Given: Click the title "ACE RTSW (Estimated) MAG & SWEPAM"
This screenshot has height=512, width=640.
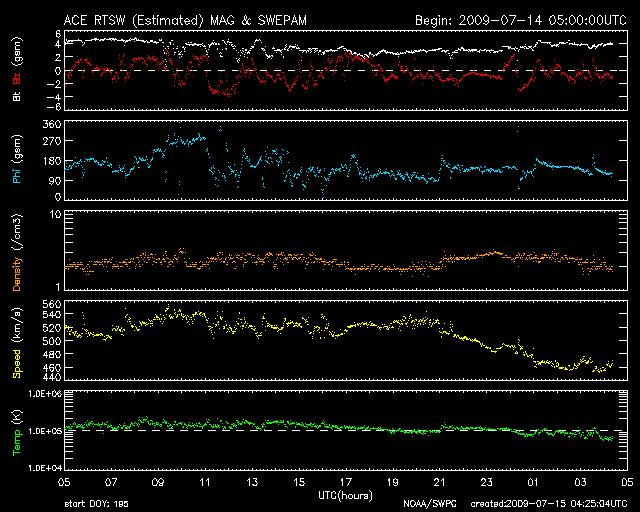Looking at the screenshot, I should [185, 20].
